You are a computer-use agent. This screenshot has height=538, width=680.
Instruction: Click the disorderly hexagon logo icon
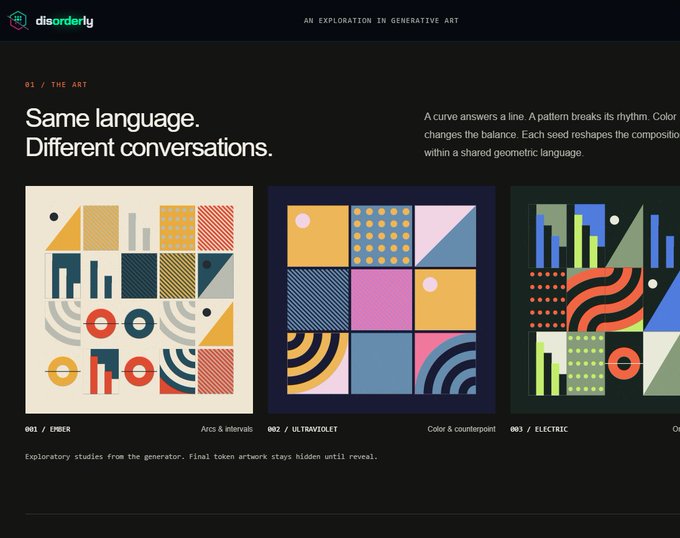[18, 20]
